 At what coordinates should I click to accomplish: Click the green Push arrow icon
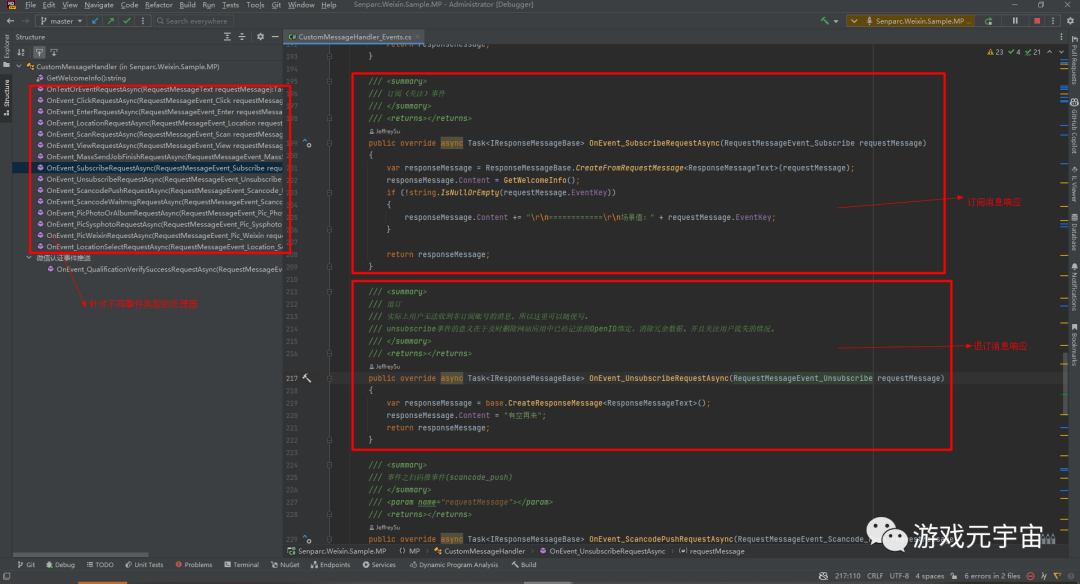[110, 21]
